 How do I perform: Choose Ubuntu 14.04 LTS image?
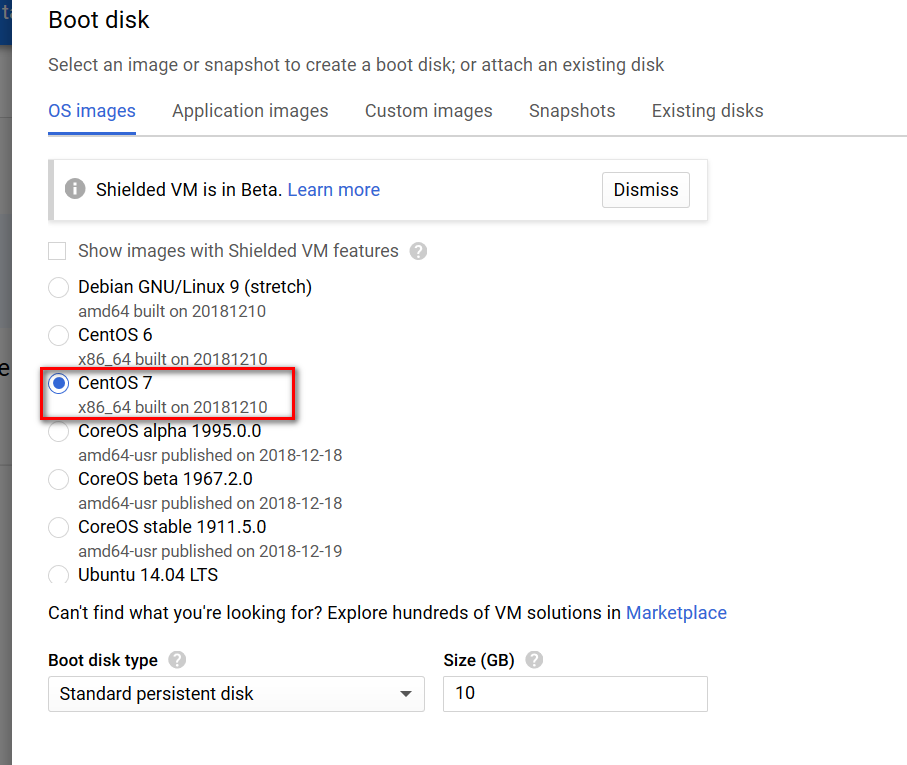[59, 575]
